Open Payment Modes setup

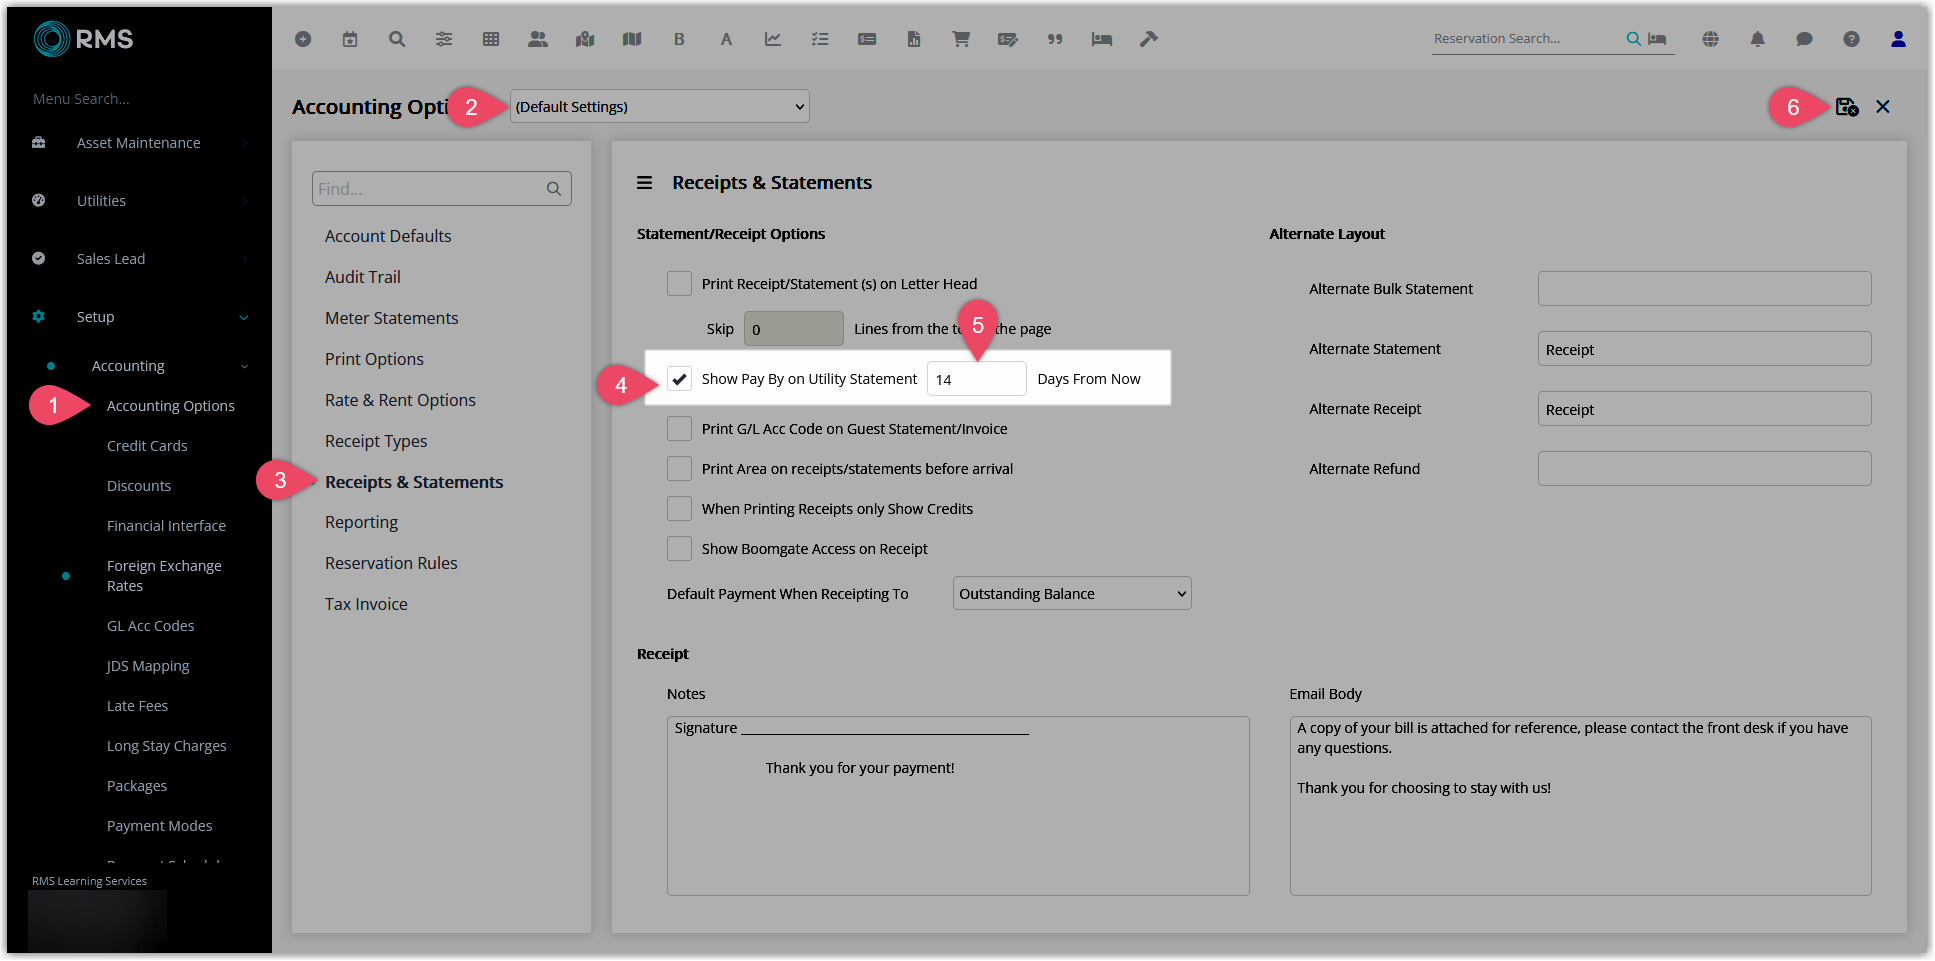(159, 826)
